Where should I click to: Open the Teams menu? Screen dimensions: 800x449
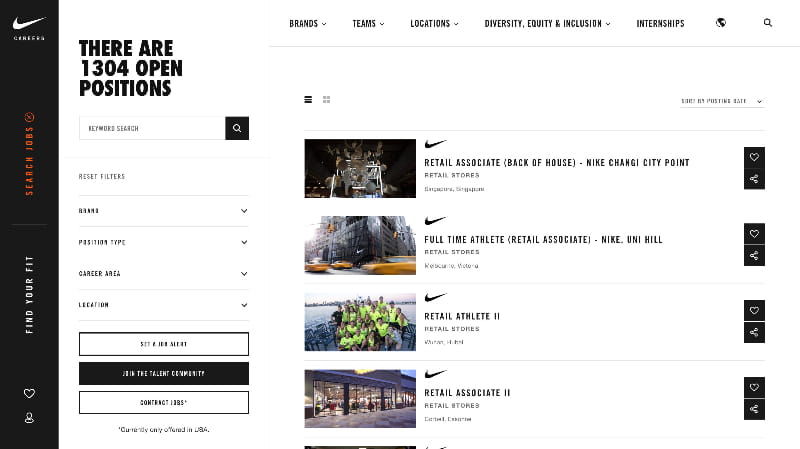(x=368, y=23)
